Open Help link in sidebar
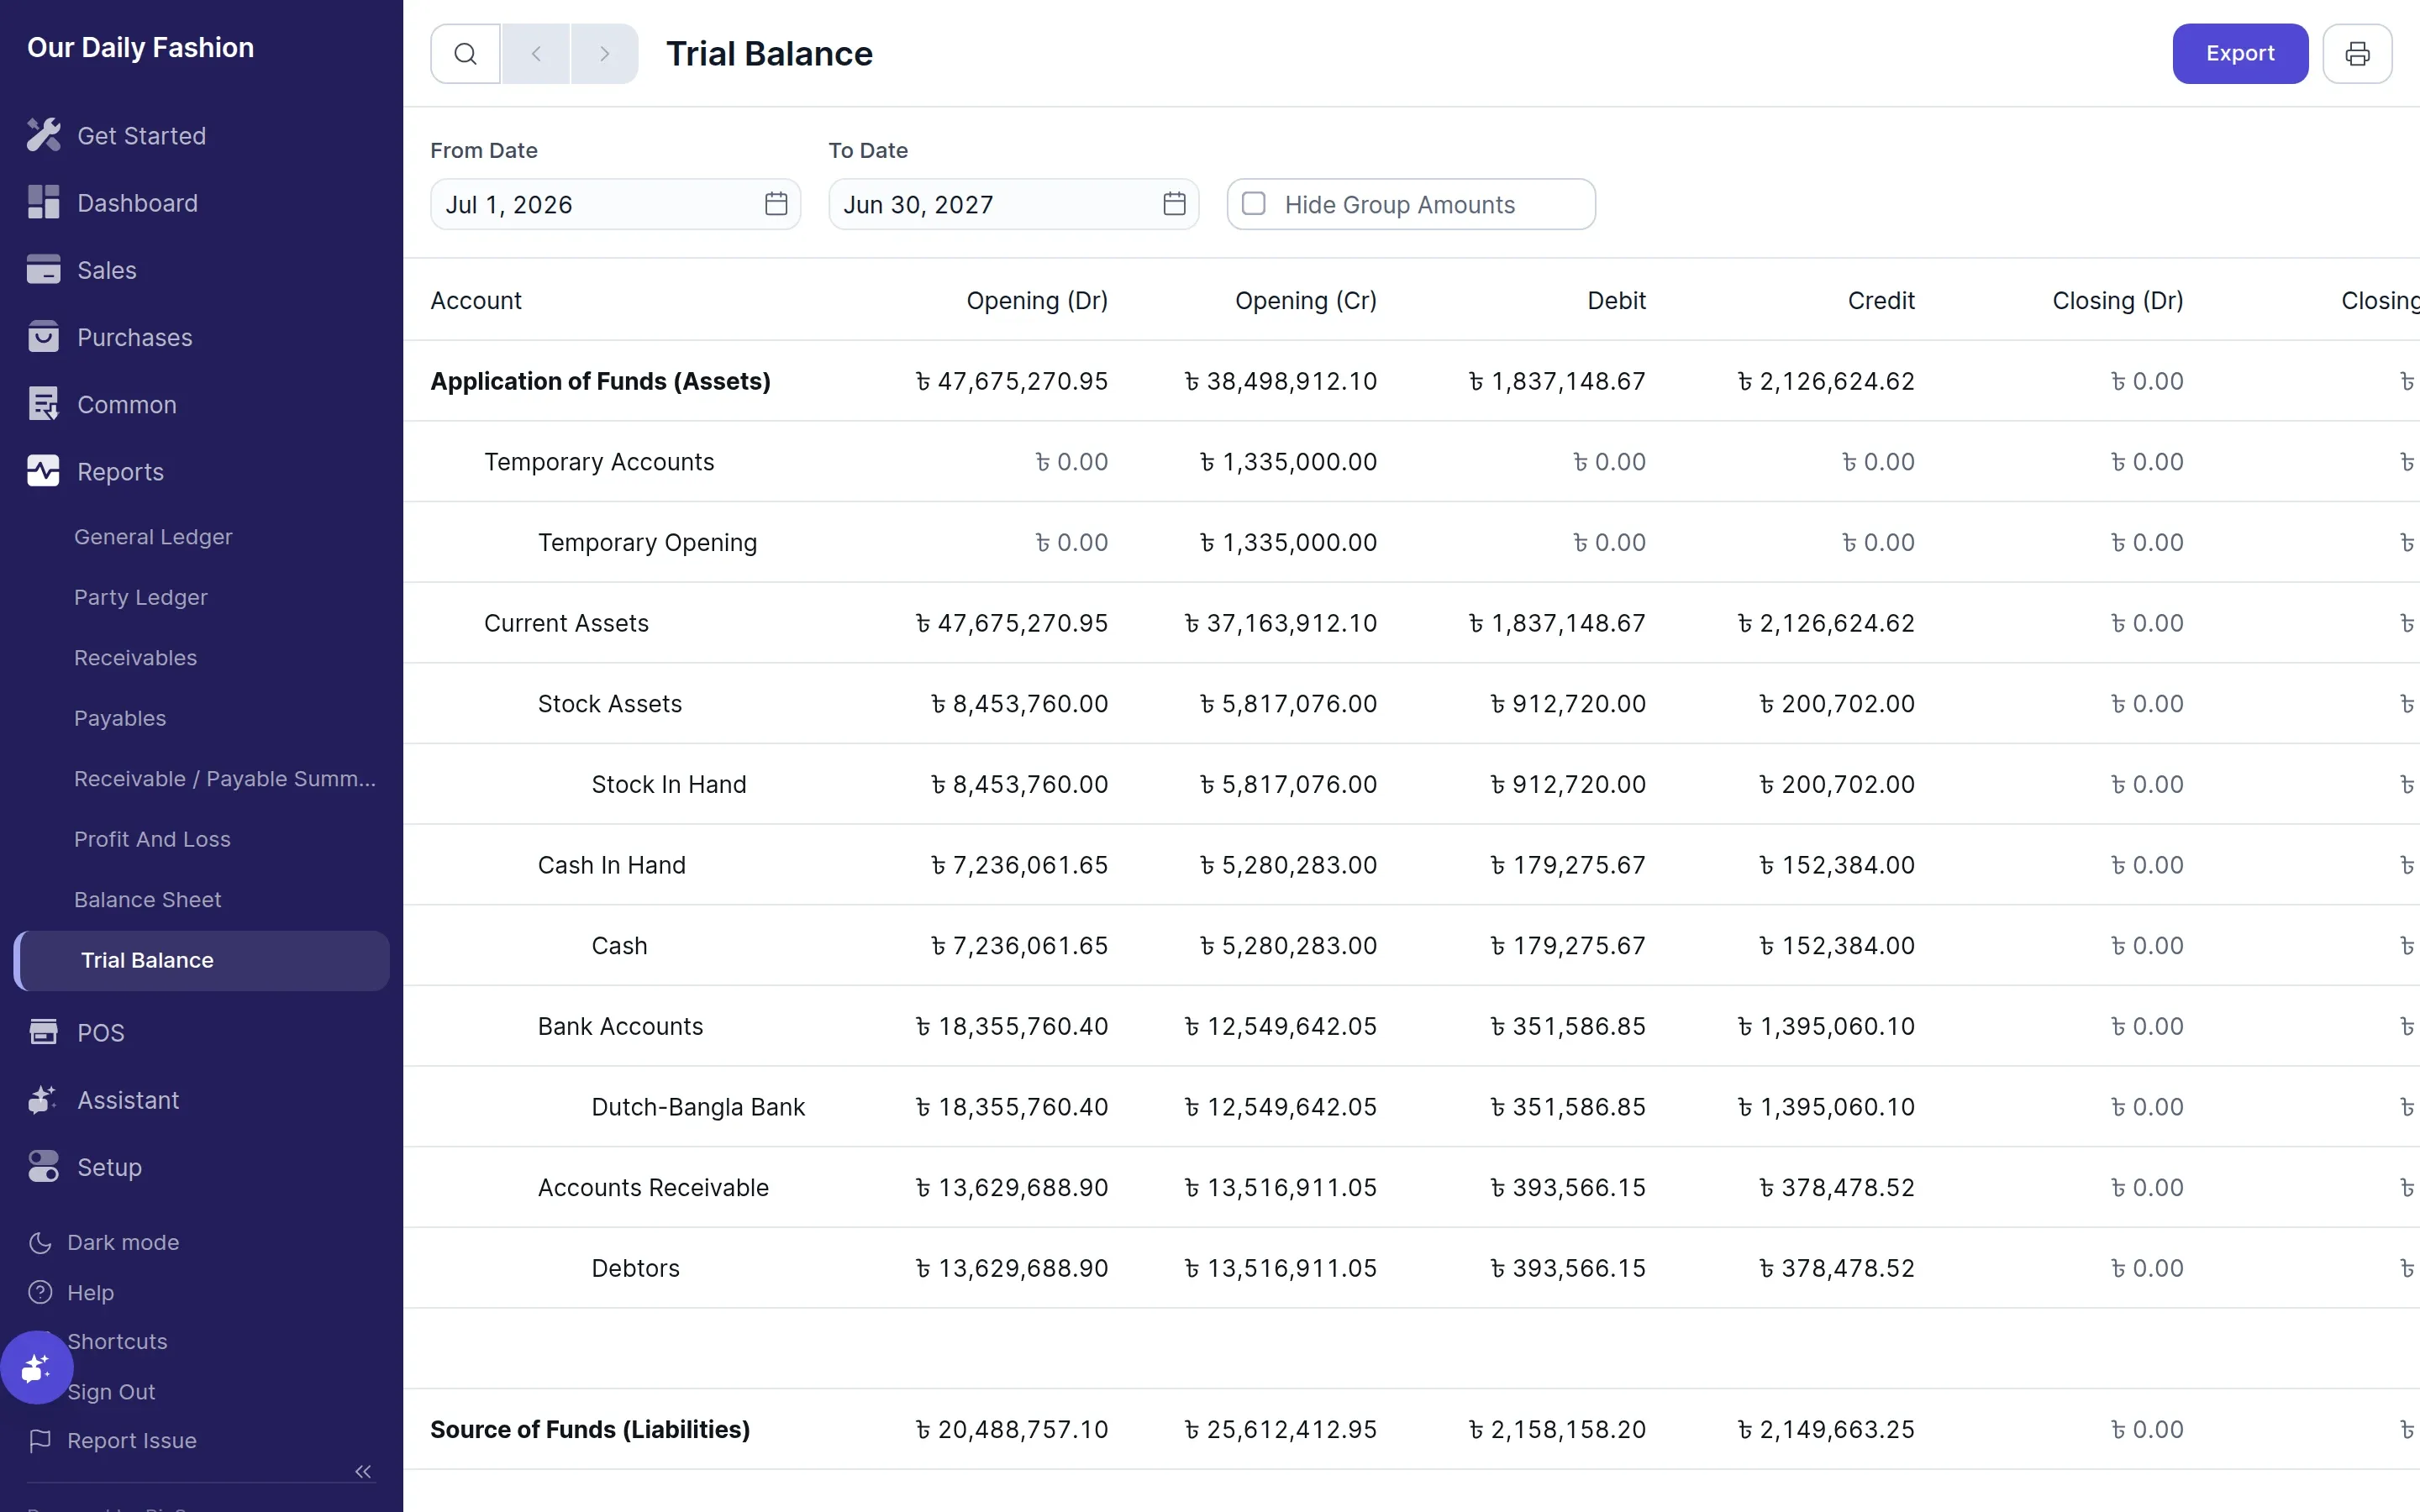The height and width of the screenshot is (1512, 2420). 71,1292
